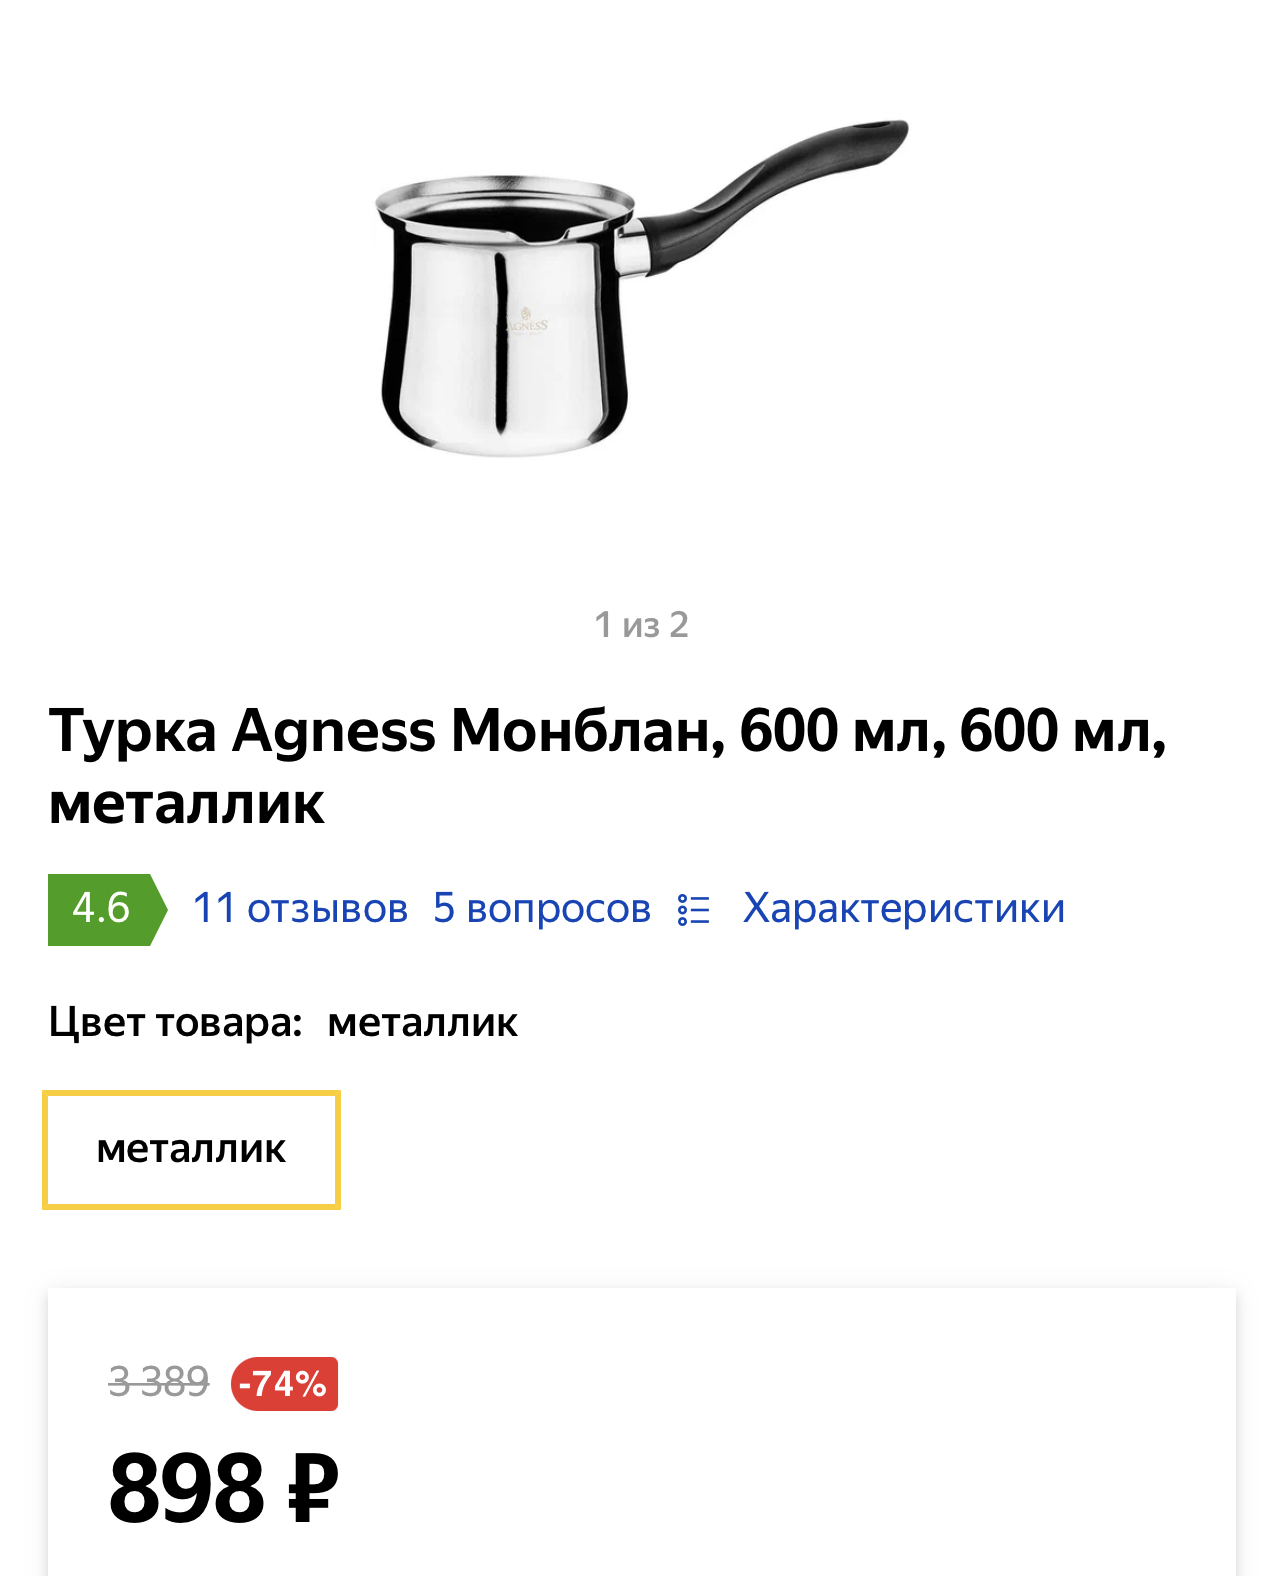Select the металлик color option

click(191, 1149)
